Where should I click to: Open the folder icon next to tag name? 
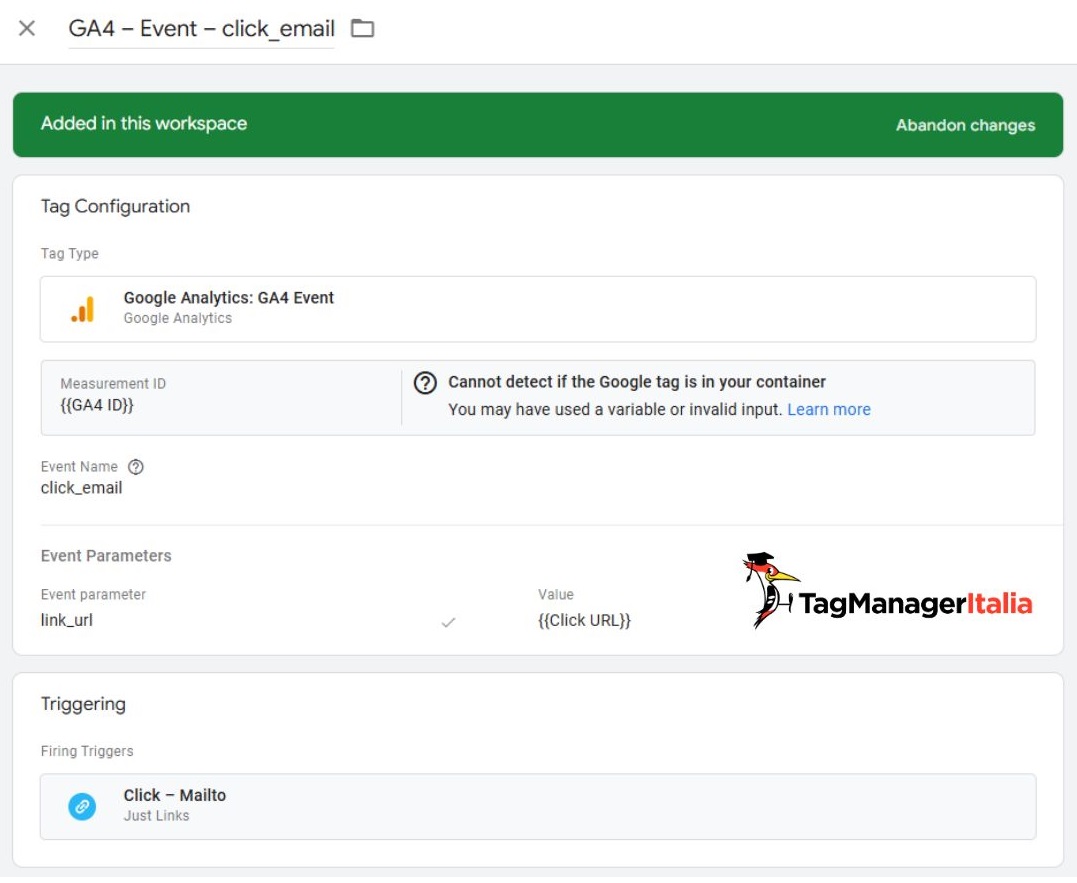coord(363,29)
